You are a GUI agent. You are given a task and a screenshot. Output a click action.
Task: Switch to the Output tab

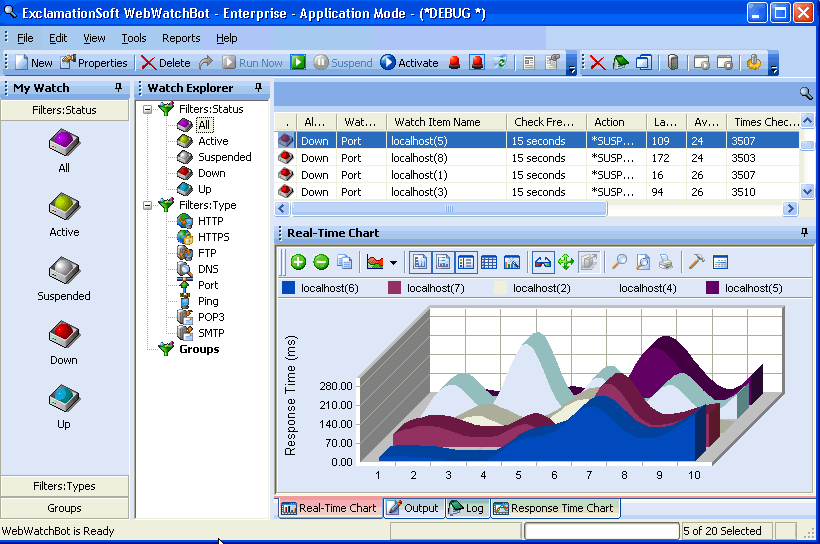[x=414, y=508]
